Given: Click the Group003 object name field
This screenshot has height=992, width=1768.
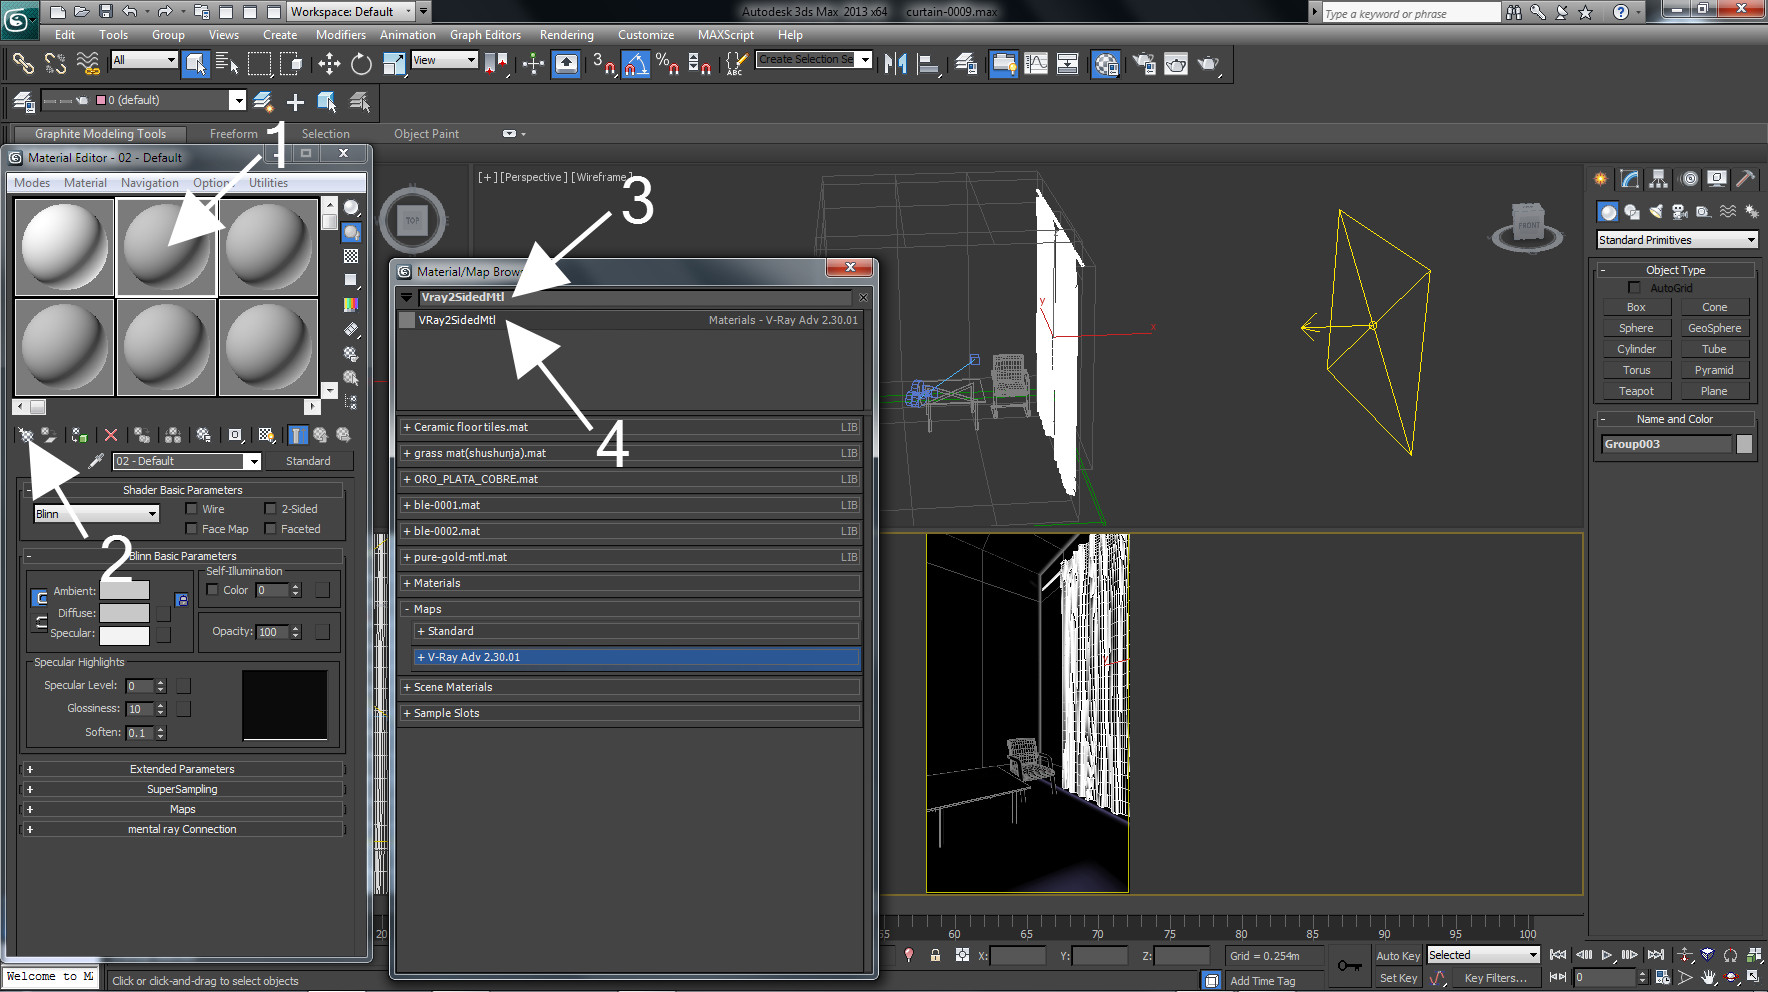Looking at the screenshot, I should (1666, 444).
